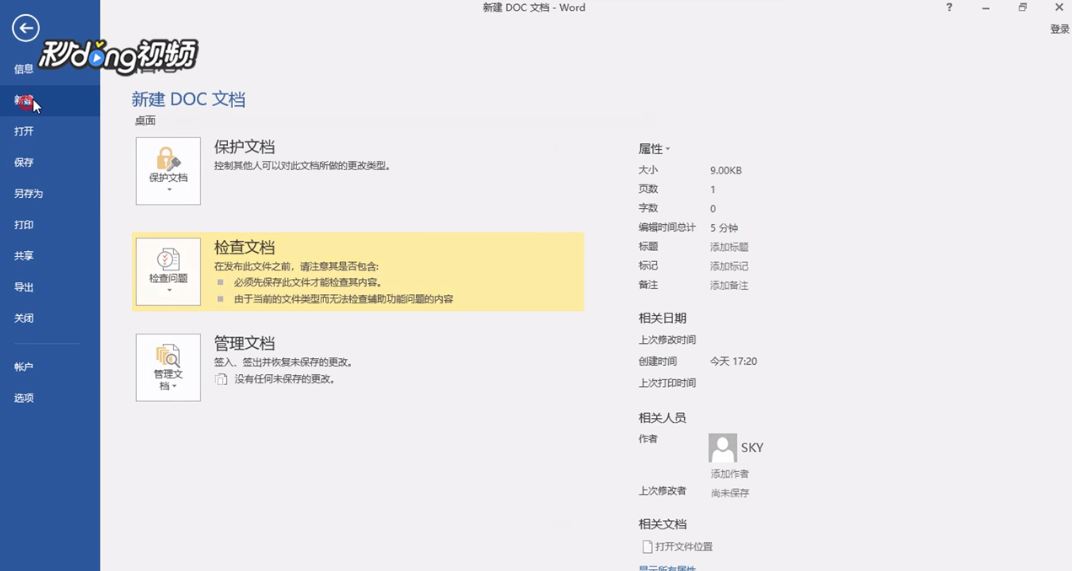Viewport: 1072px width, 571px height.
Task: Click 添加标题 field to add a title
Action: [729, 247]
